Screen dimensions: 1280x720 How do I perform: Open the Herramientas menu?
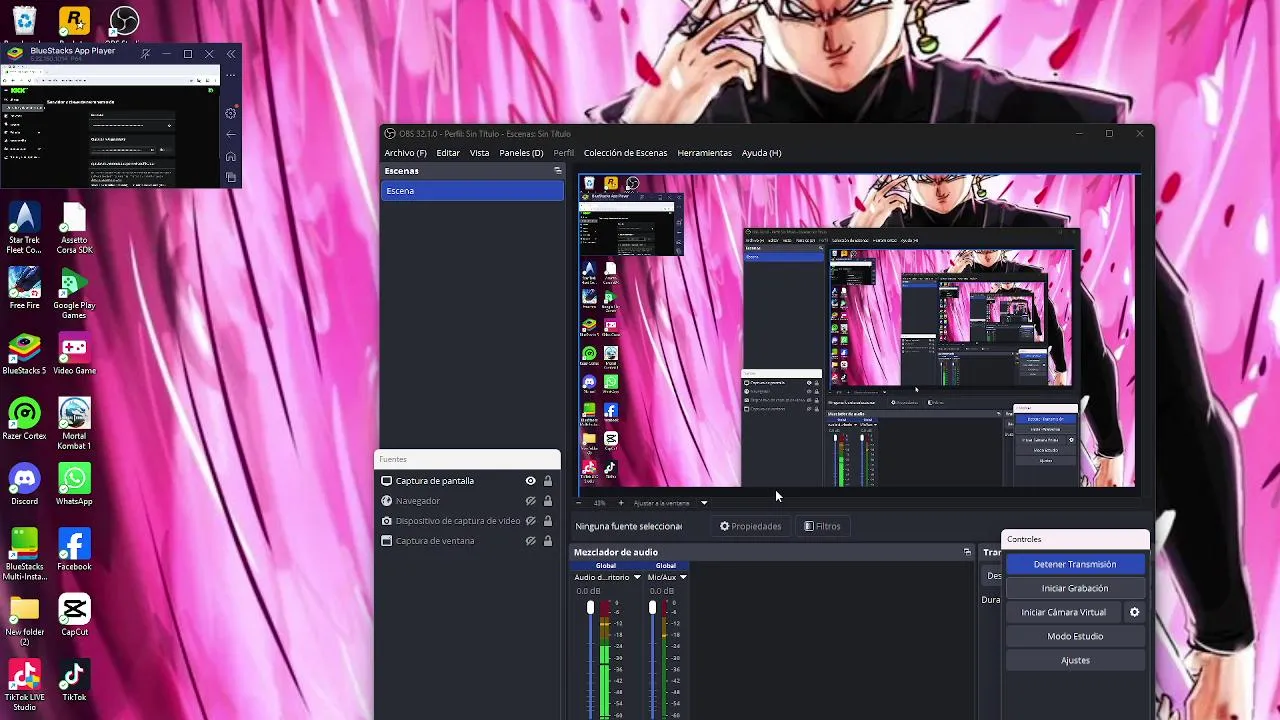[x=704, y=153]
